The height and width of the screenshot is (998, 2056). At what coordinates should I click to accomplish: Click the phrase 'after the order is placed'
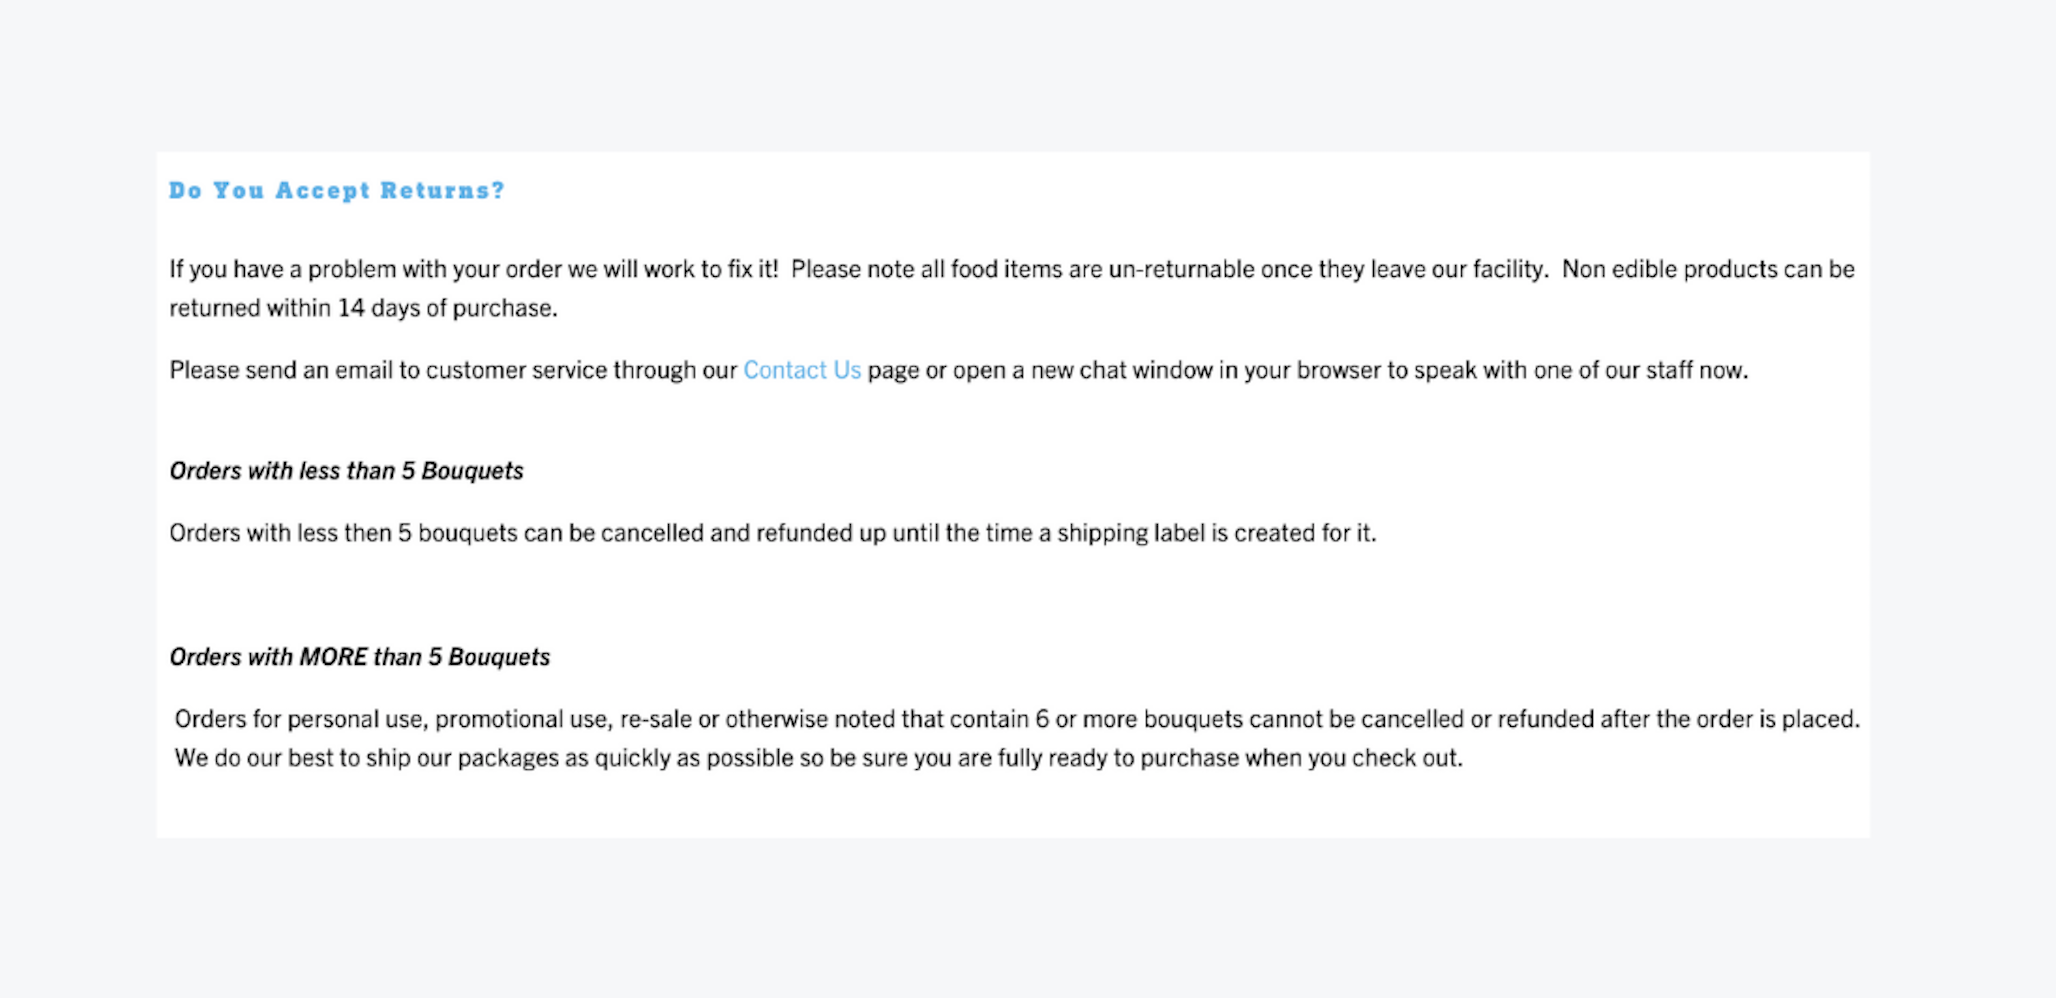click(1730, 719)
